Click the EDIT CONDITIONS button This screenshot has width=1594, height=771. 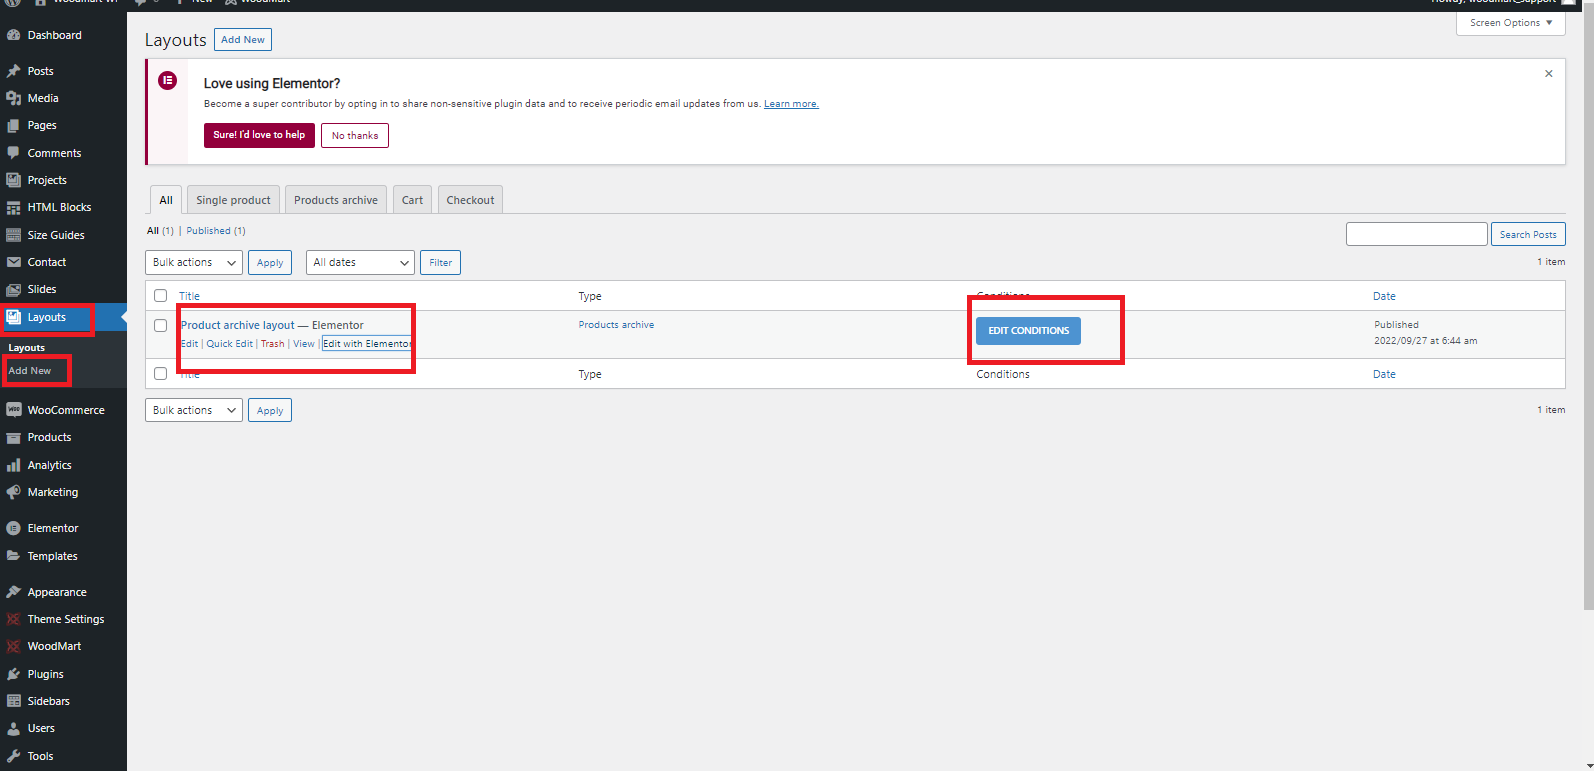[1028, 331]
